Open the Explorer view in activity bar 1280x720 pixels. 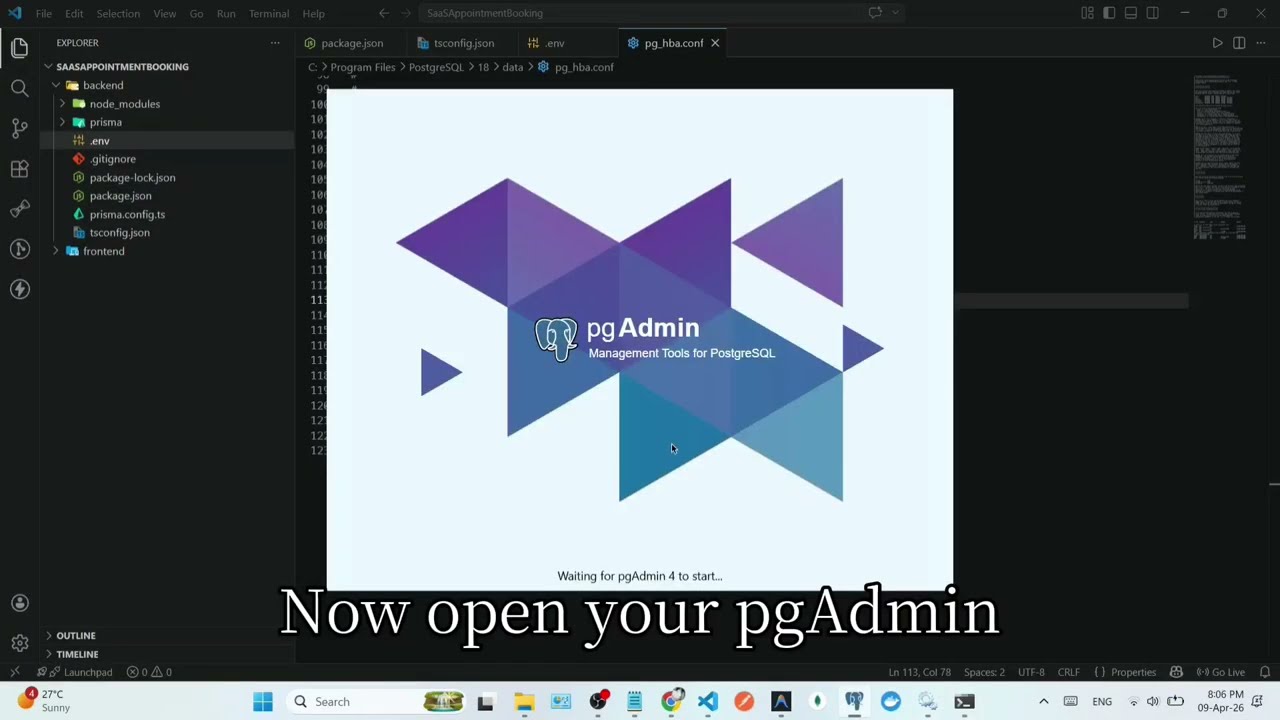pyautogui.click(x=19, y=48)
